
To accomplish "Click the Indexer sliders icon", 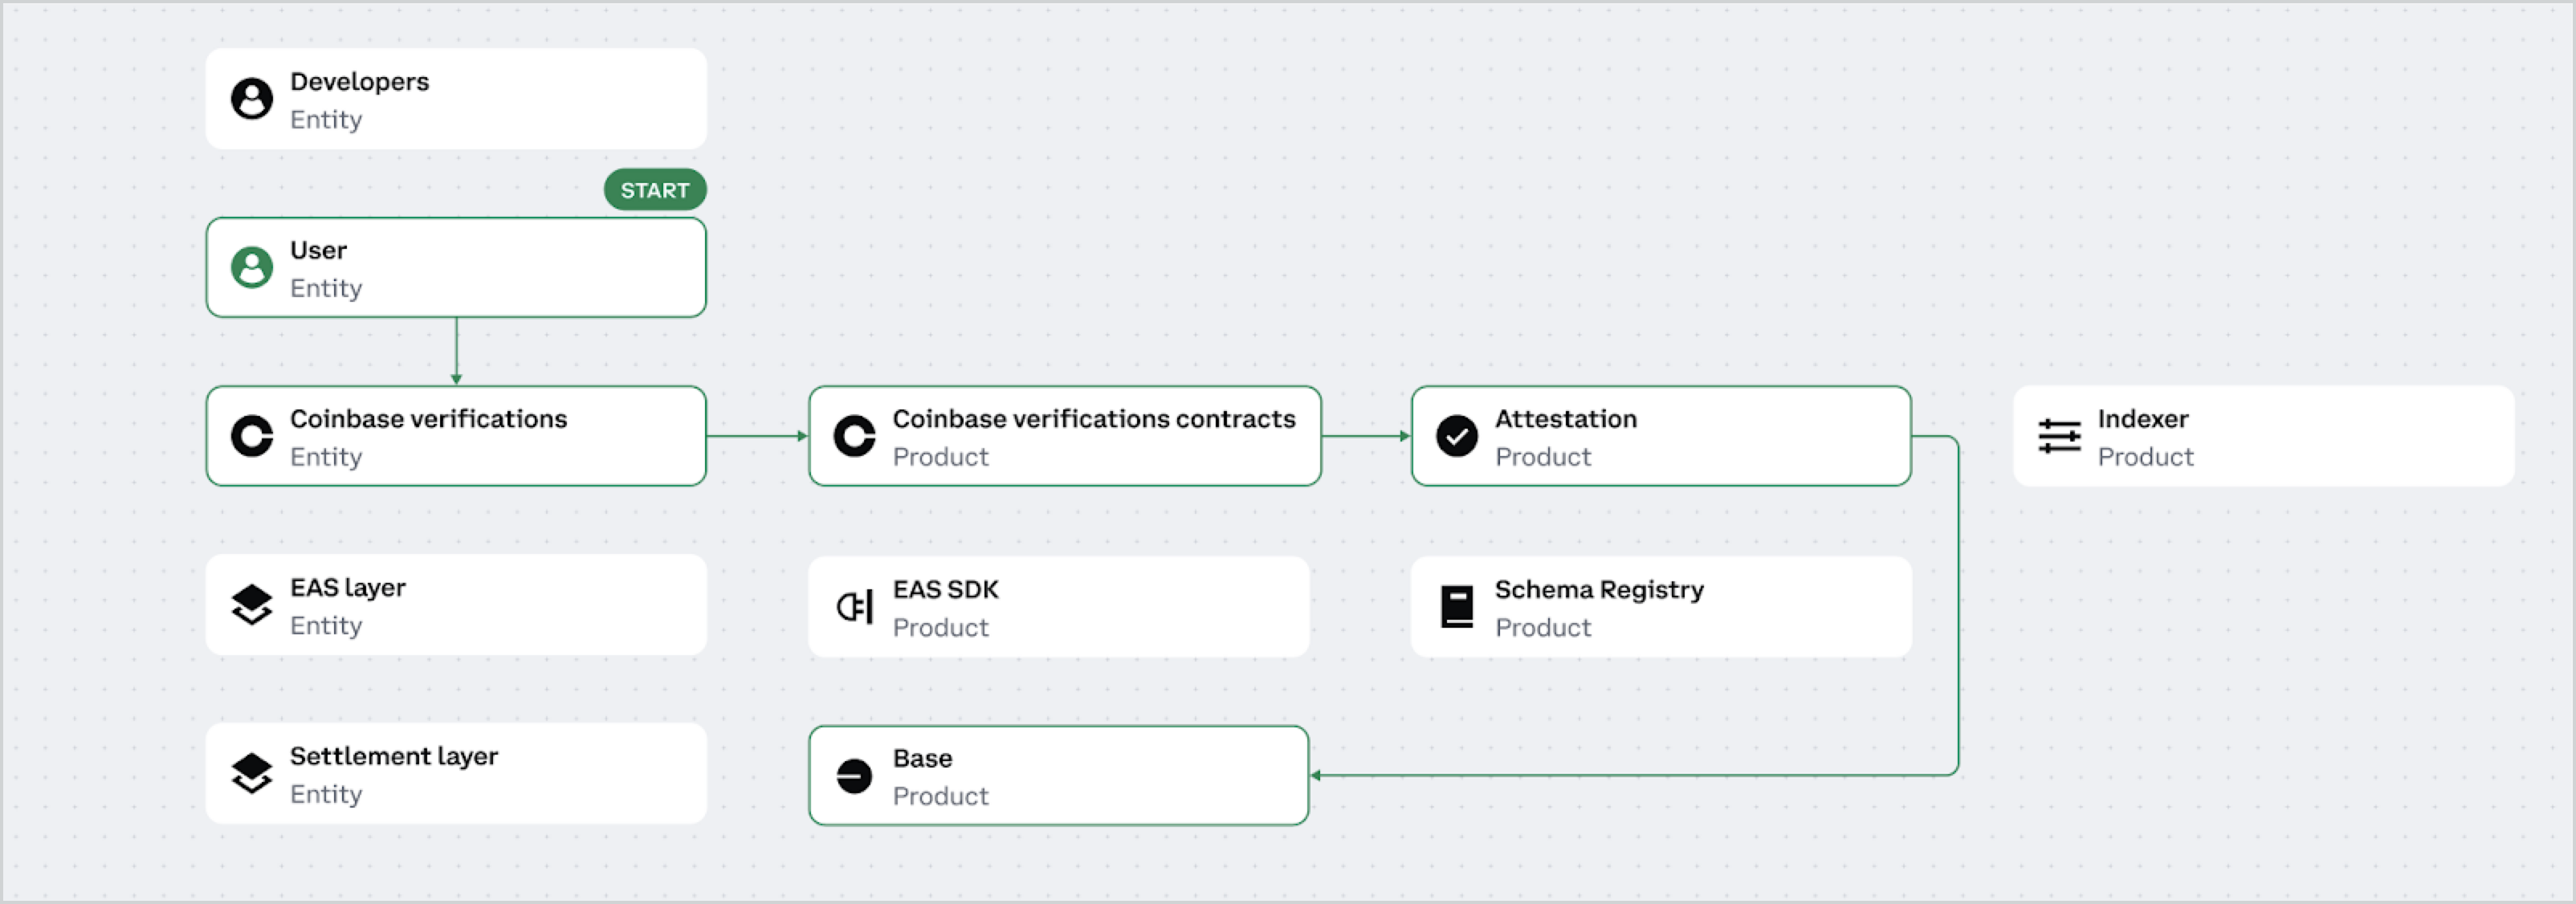I will click(2060, 436).
